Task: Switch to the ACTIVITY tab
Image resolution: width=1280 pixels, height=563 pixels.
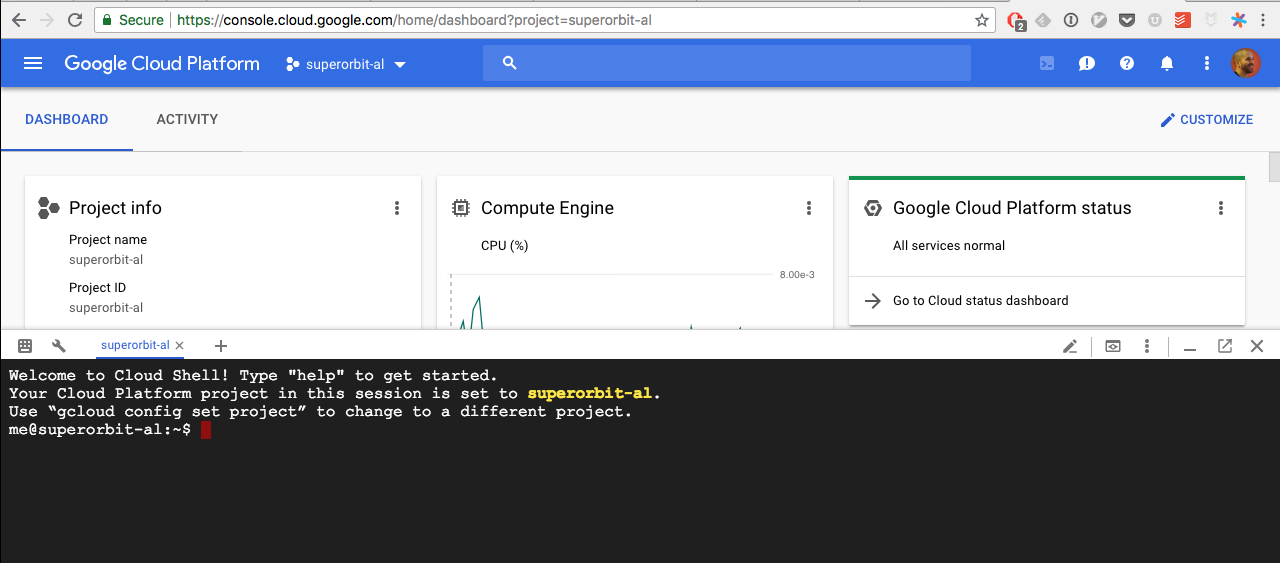Action: [187, 119]
